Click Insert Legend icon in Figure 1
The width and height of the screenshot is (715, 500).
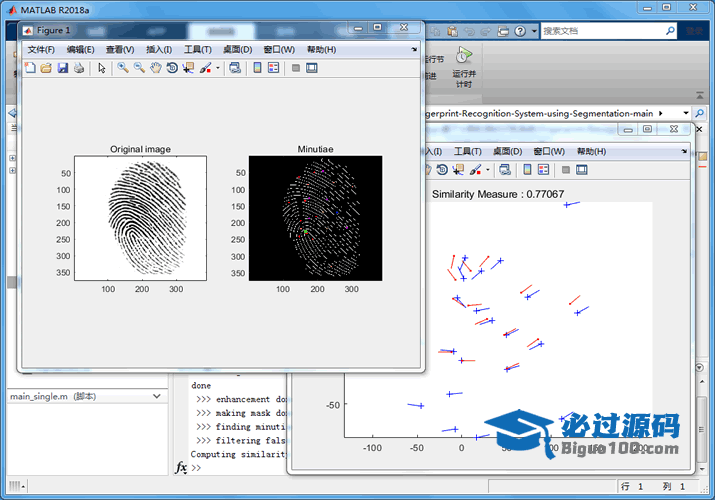(x=273, y=68)
